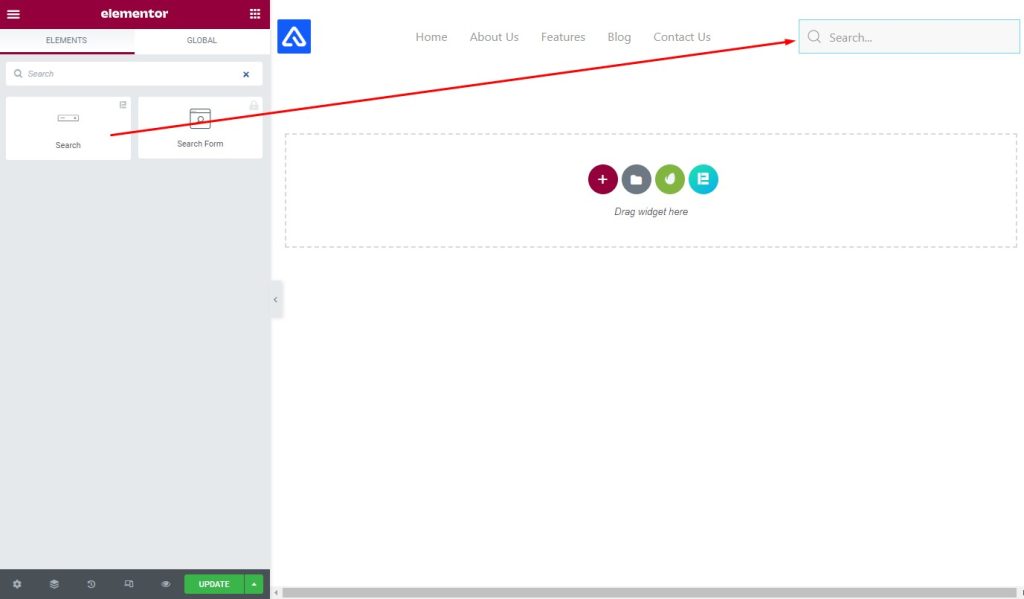Expand the save options arrow
Viewport: 1024px width, 599px height.
point(254,584)
